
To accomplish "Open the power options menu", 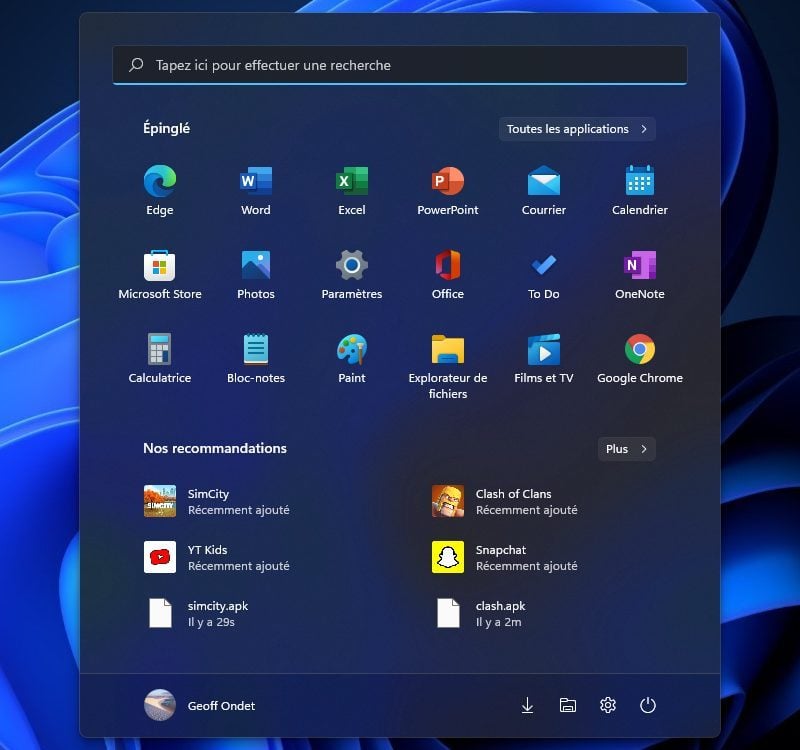I will [647, 705].
